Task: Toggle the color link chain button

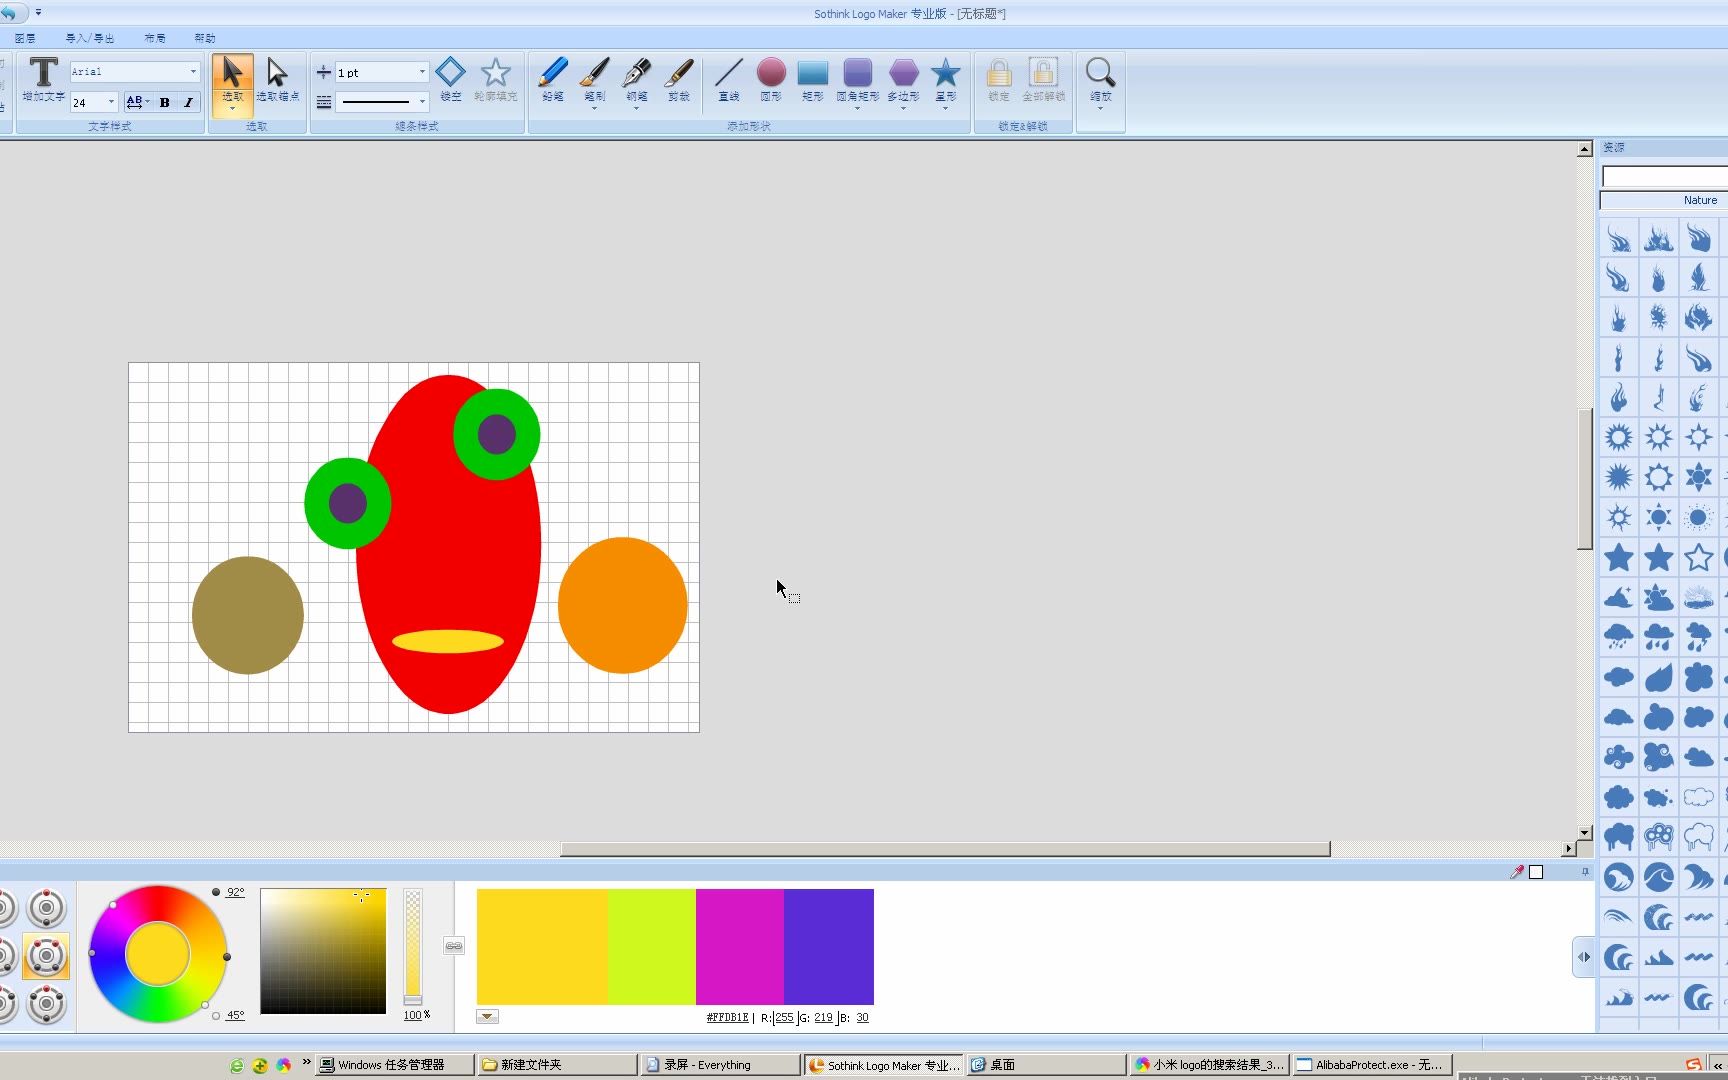Action: (454, 946)
